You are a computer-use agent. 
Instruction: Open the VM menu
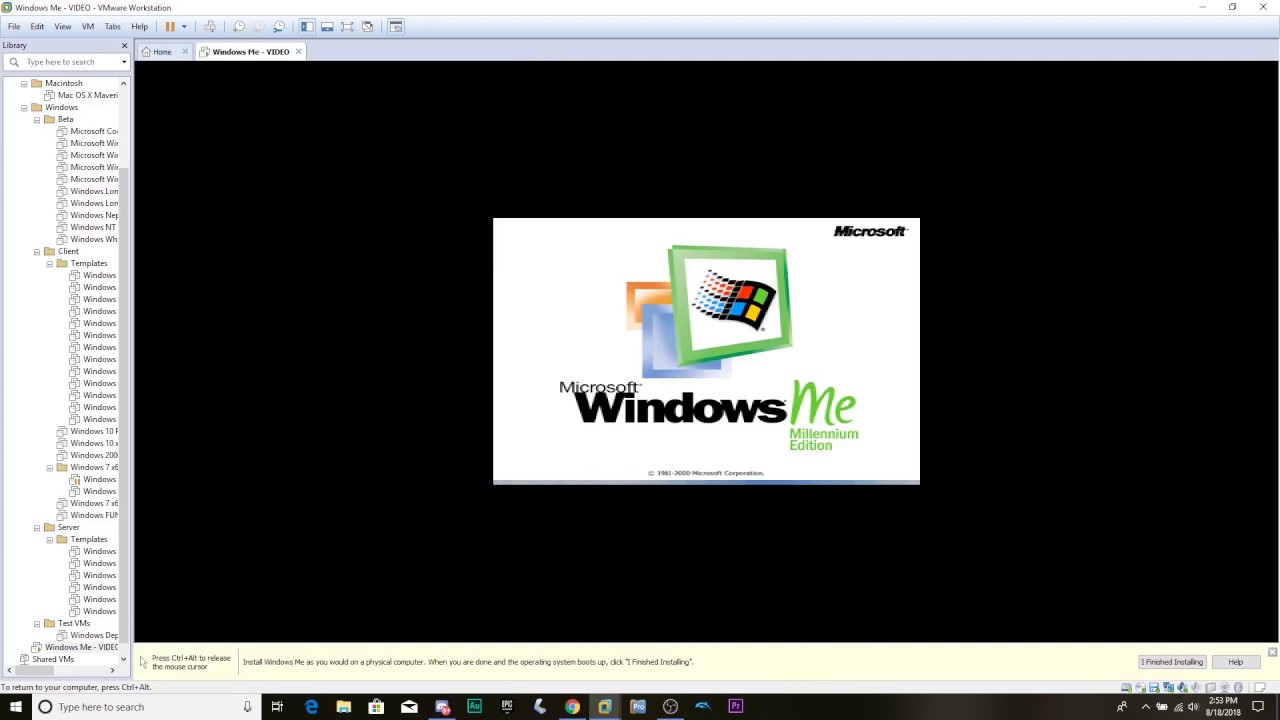point(88,27)
